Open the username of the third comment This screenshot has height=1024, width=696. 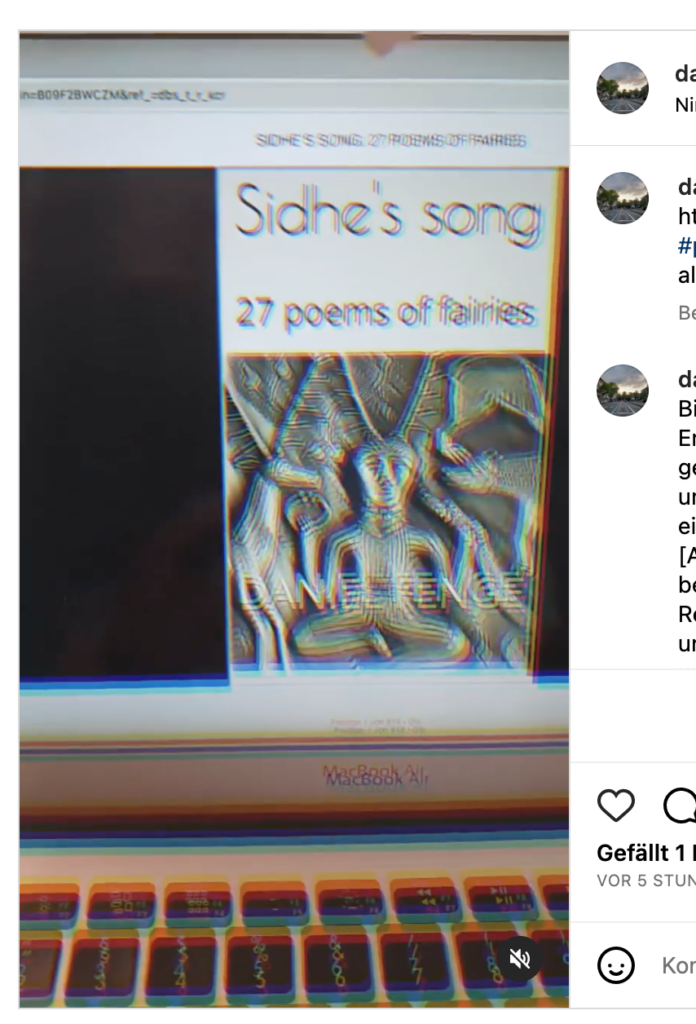pos(687,379)
